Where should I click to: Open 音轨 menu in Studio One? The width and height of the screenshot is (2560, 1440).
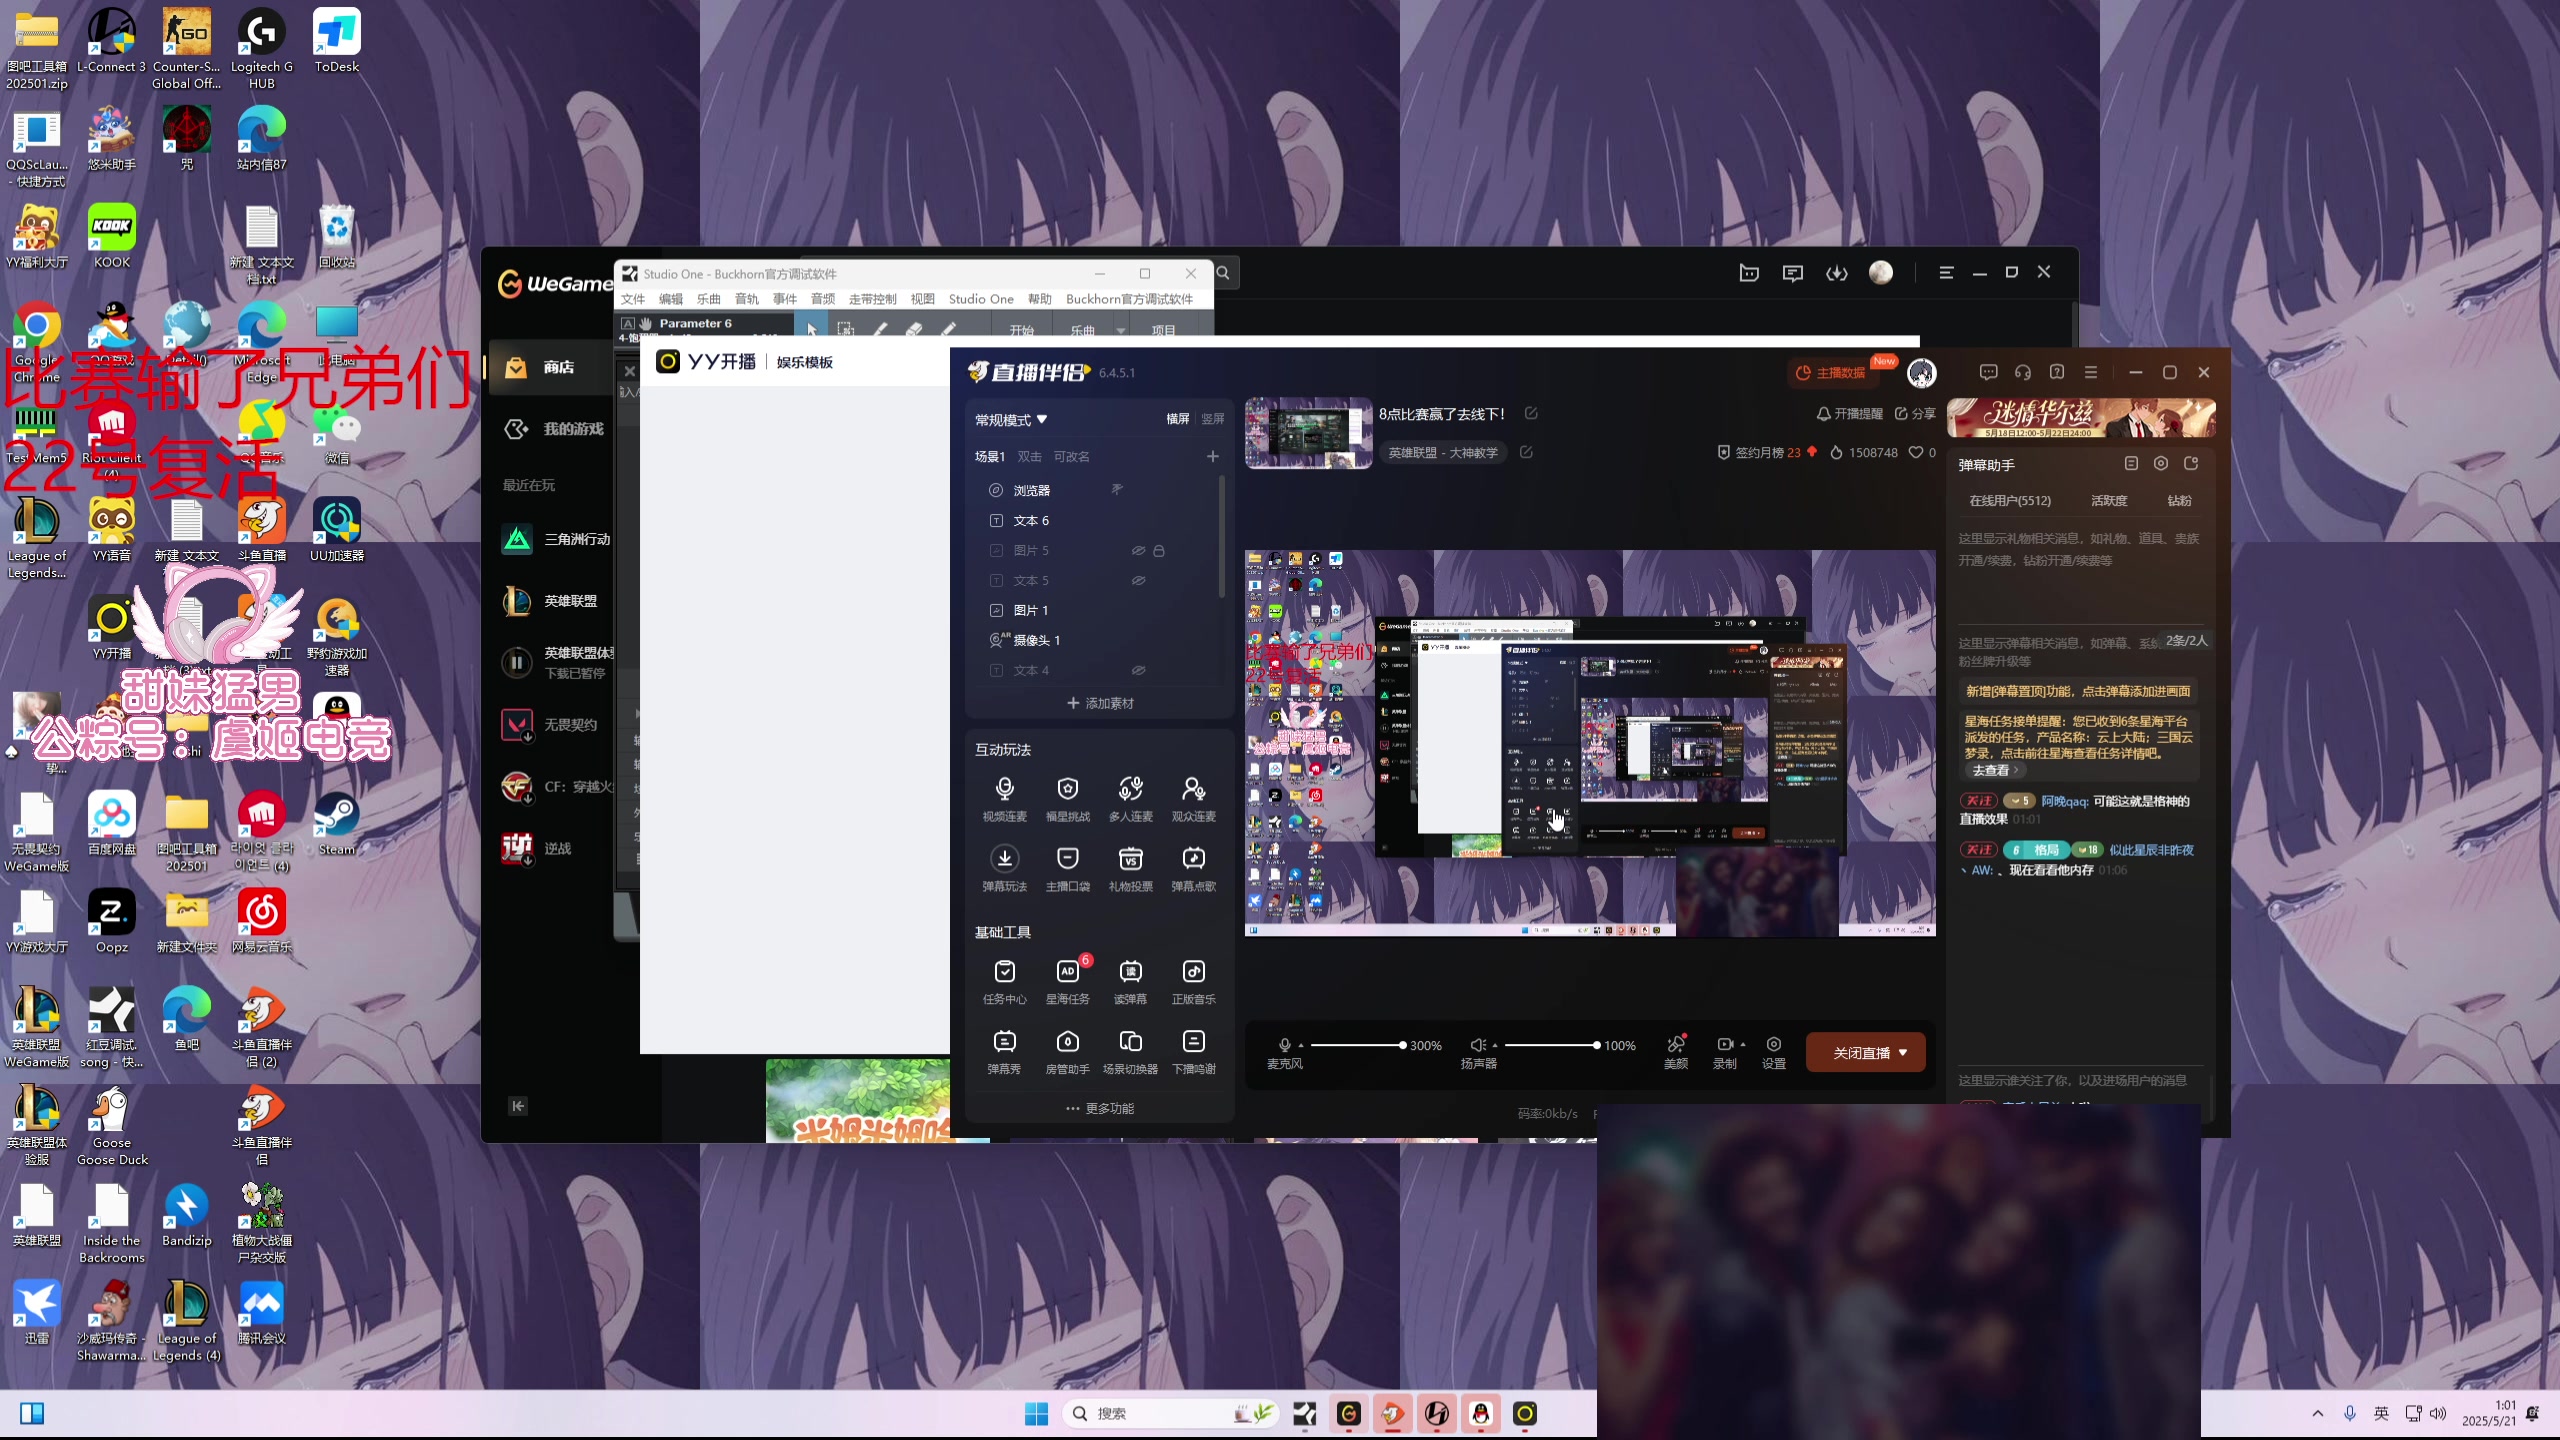pyautogui.click(x=747, y=299)
